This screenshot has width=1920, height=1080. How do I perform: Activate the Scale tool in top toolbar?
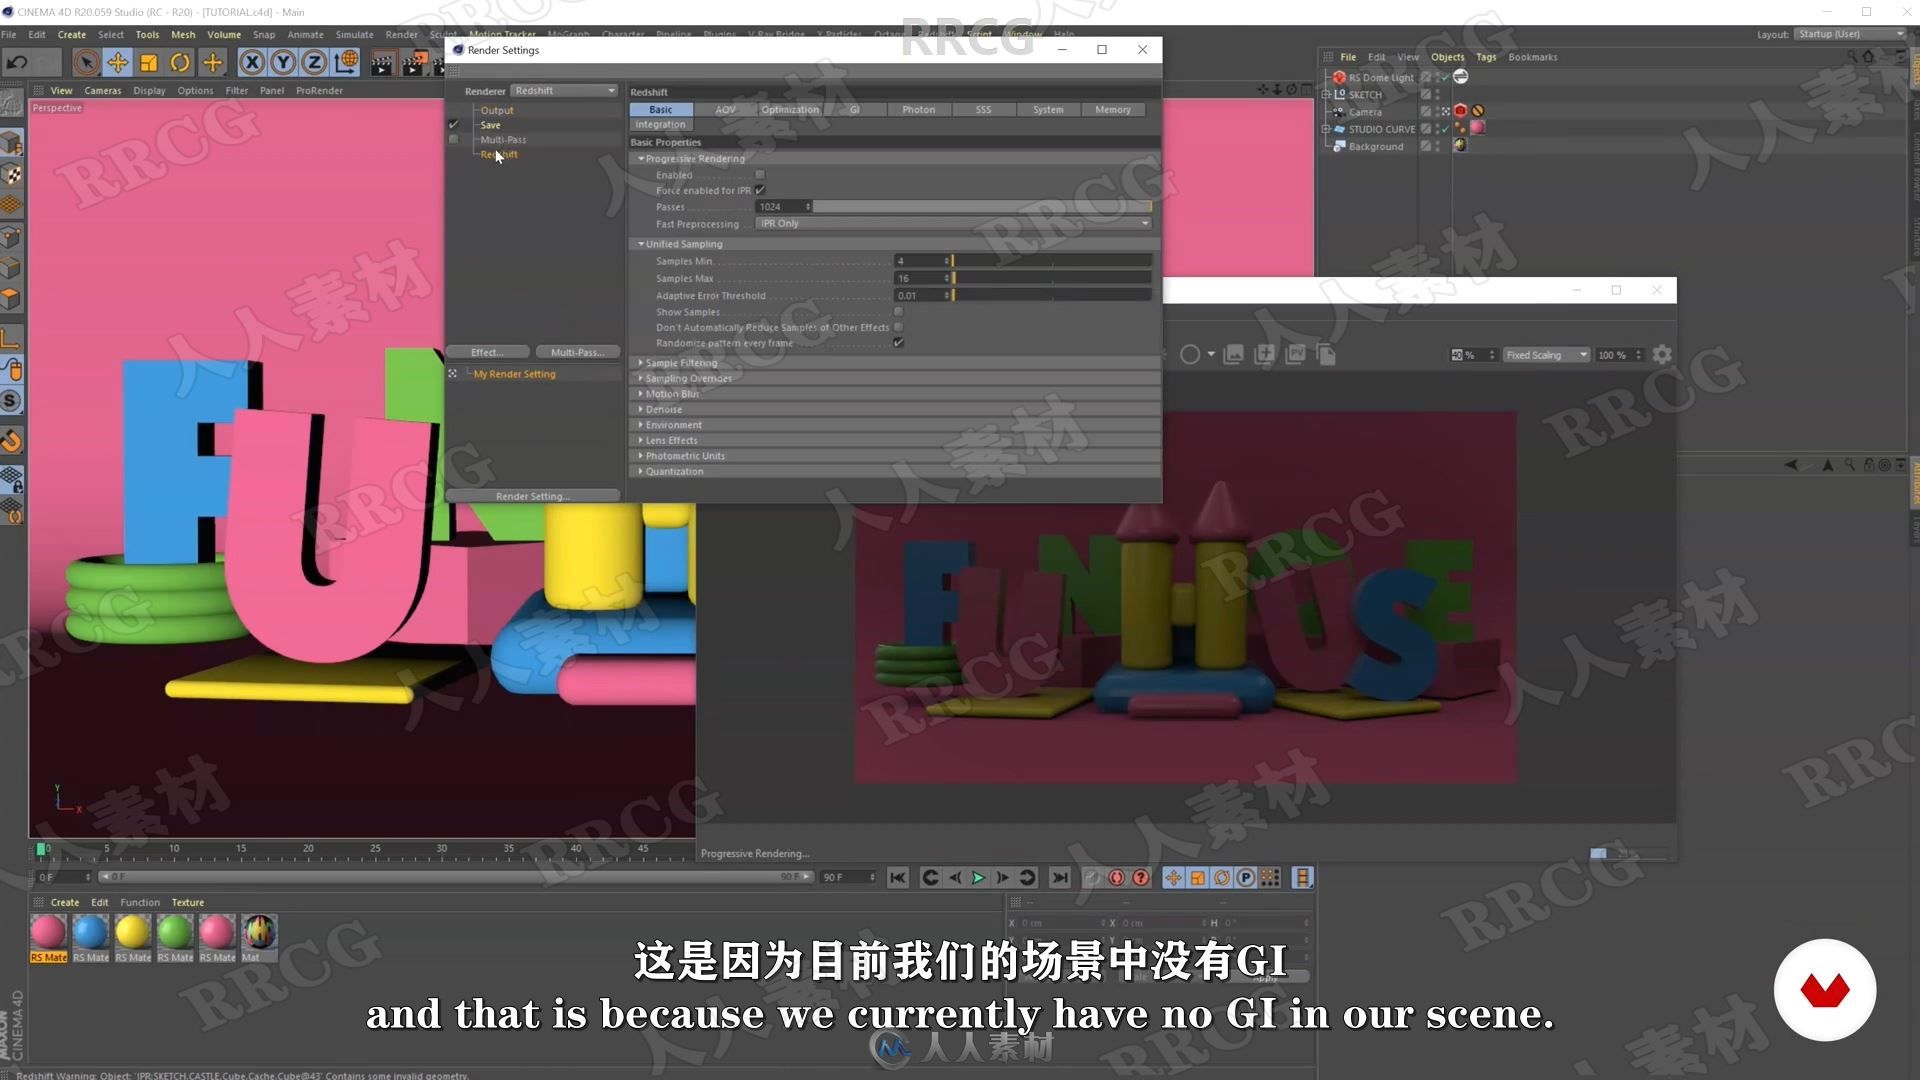pyautogui.click(x=149, y=63)
